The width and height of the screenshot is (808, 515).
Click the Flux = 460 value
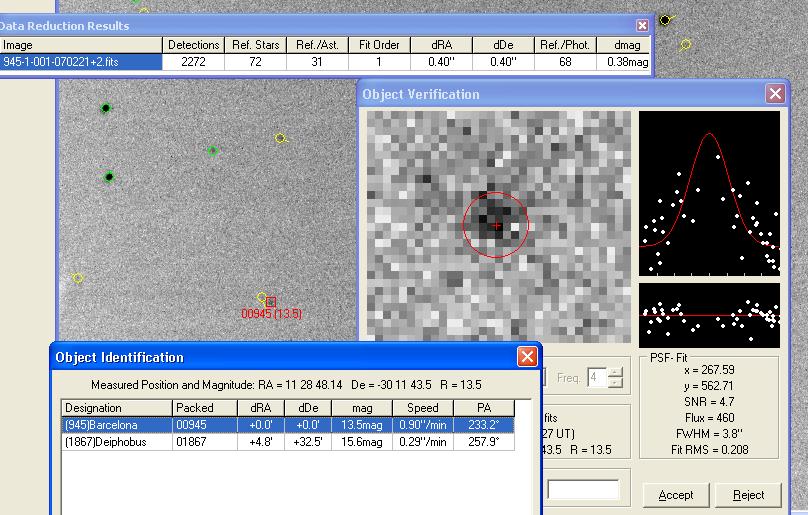coord(709,418)
